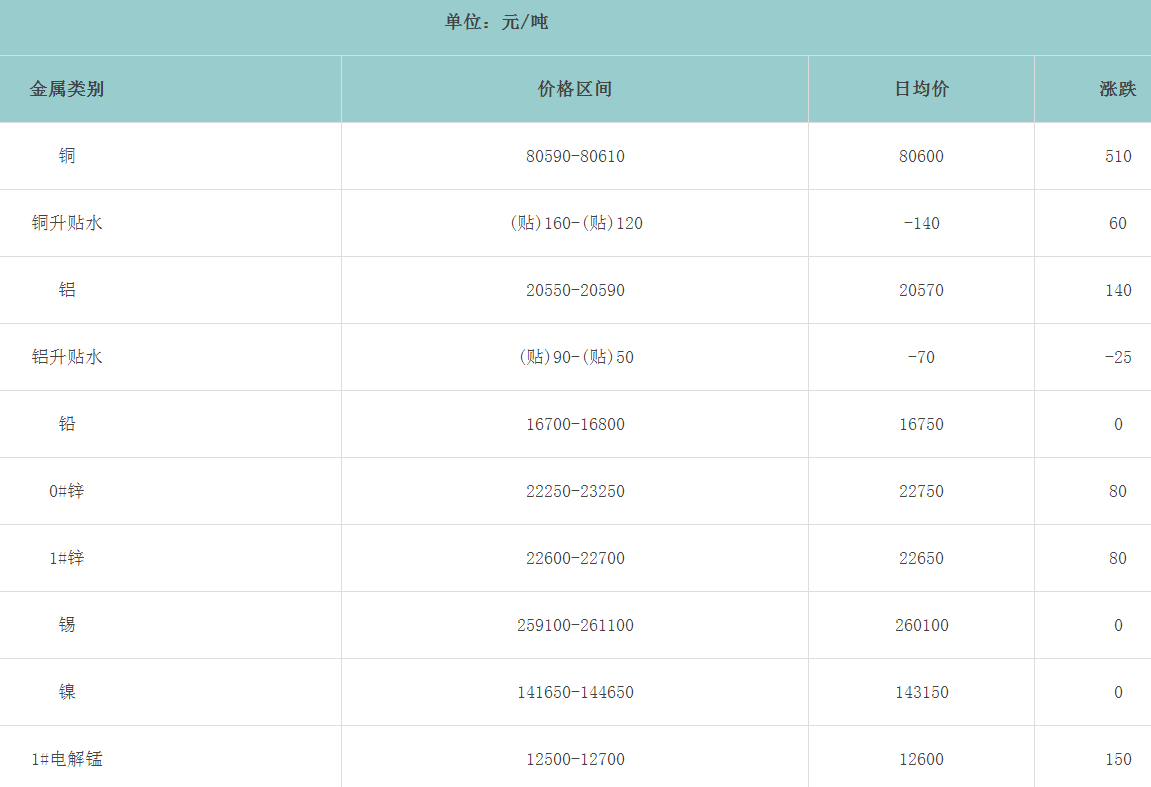Click tin daily average 260100

pos(921,625)
